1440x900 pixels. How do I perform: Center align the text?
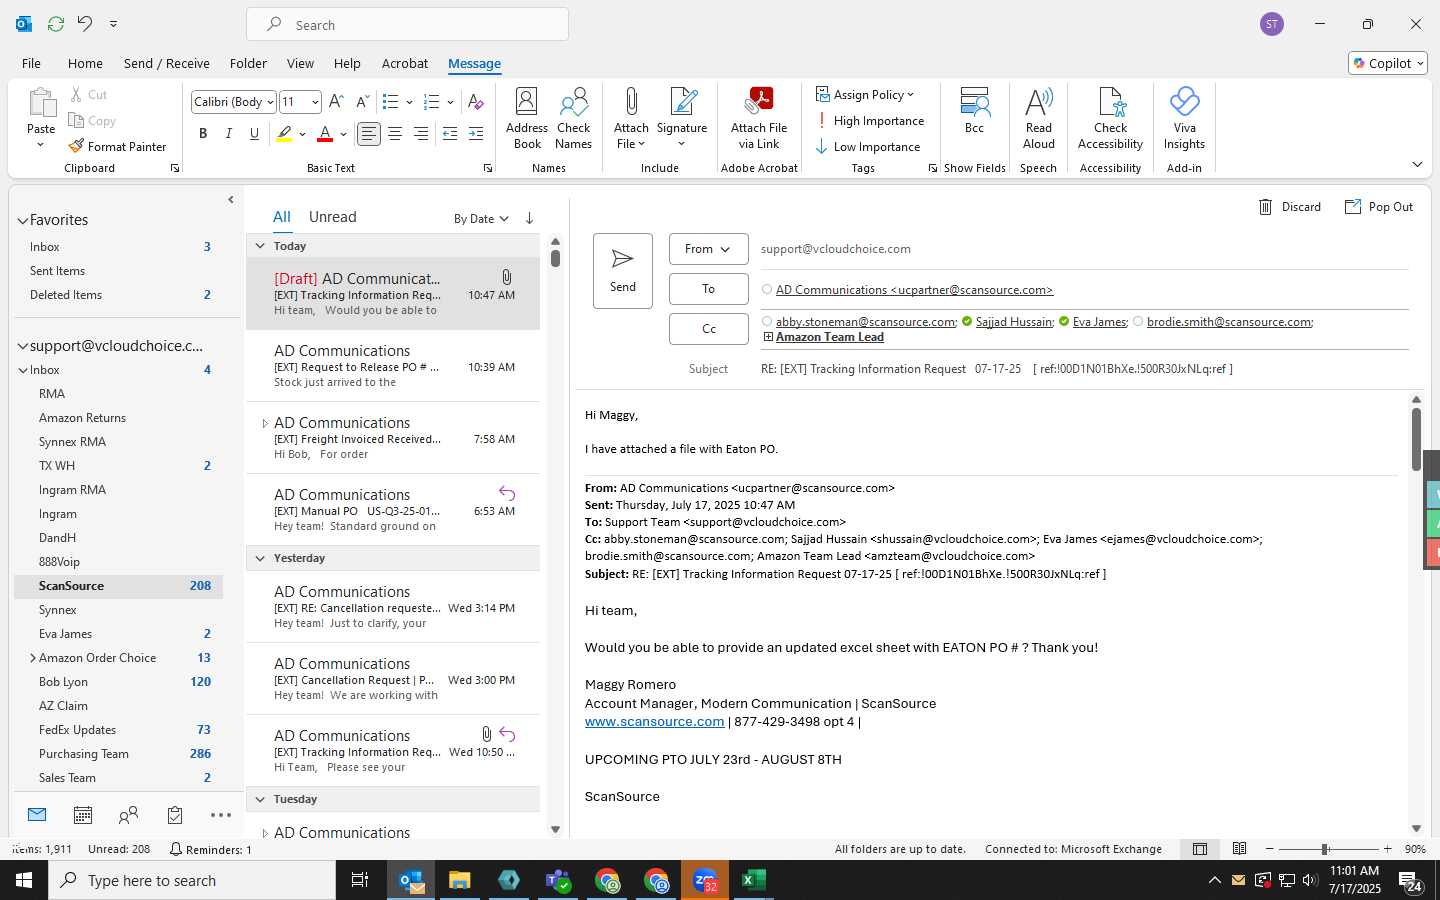tap(395, 133)
